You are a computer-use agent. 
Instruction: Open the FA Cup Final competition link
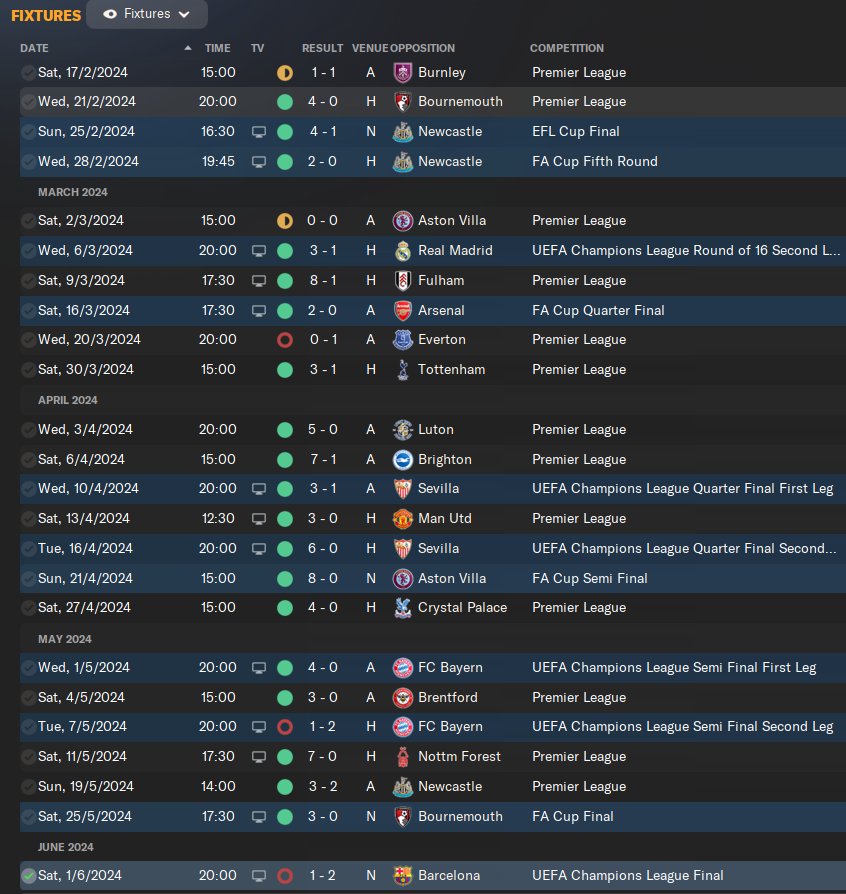(x=572, y=816)
